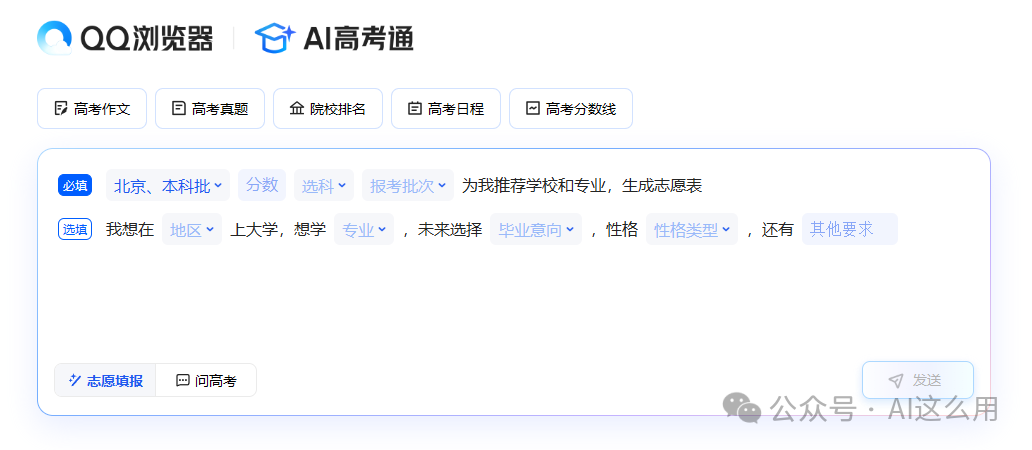Click the 高考分数线 chart icon
The height and width of the screenshot is (450, 1032).
coord(533,108)
